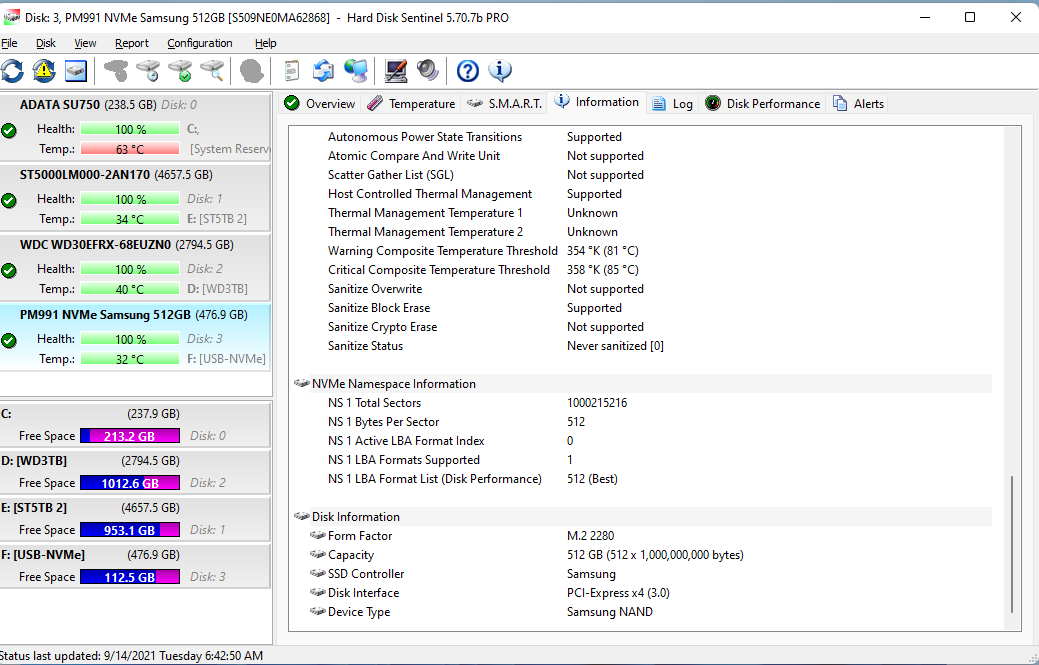Click the disk icon beside Disk Interface
Screen dimensions: 1039x665
click(317, 593)
